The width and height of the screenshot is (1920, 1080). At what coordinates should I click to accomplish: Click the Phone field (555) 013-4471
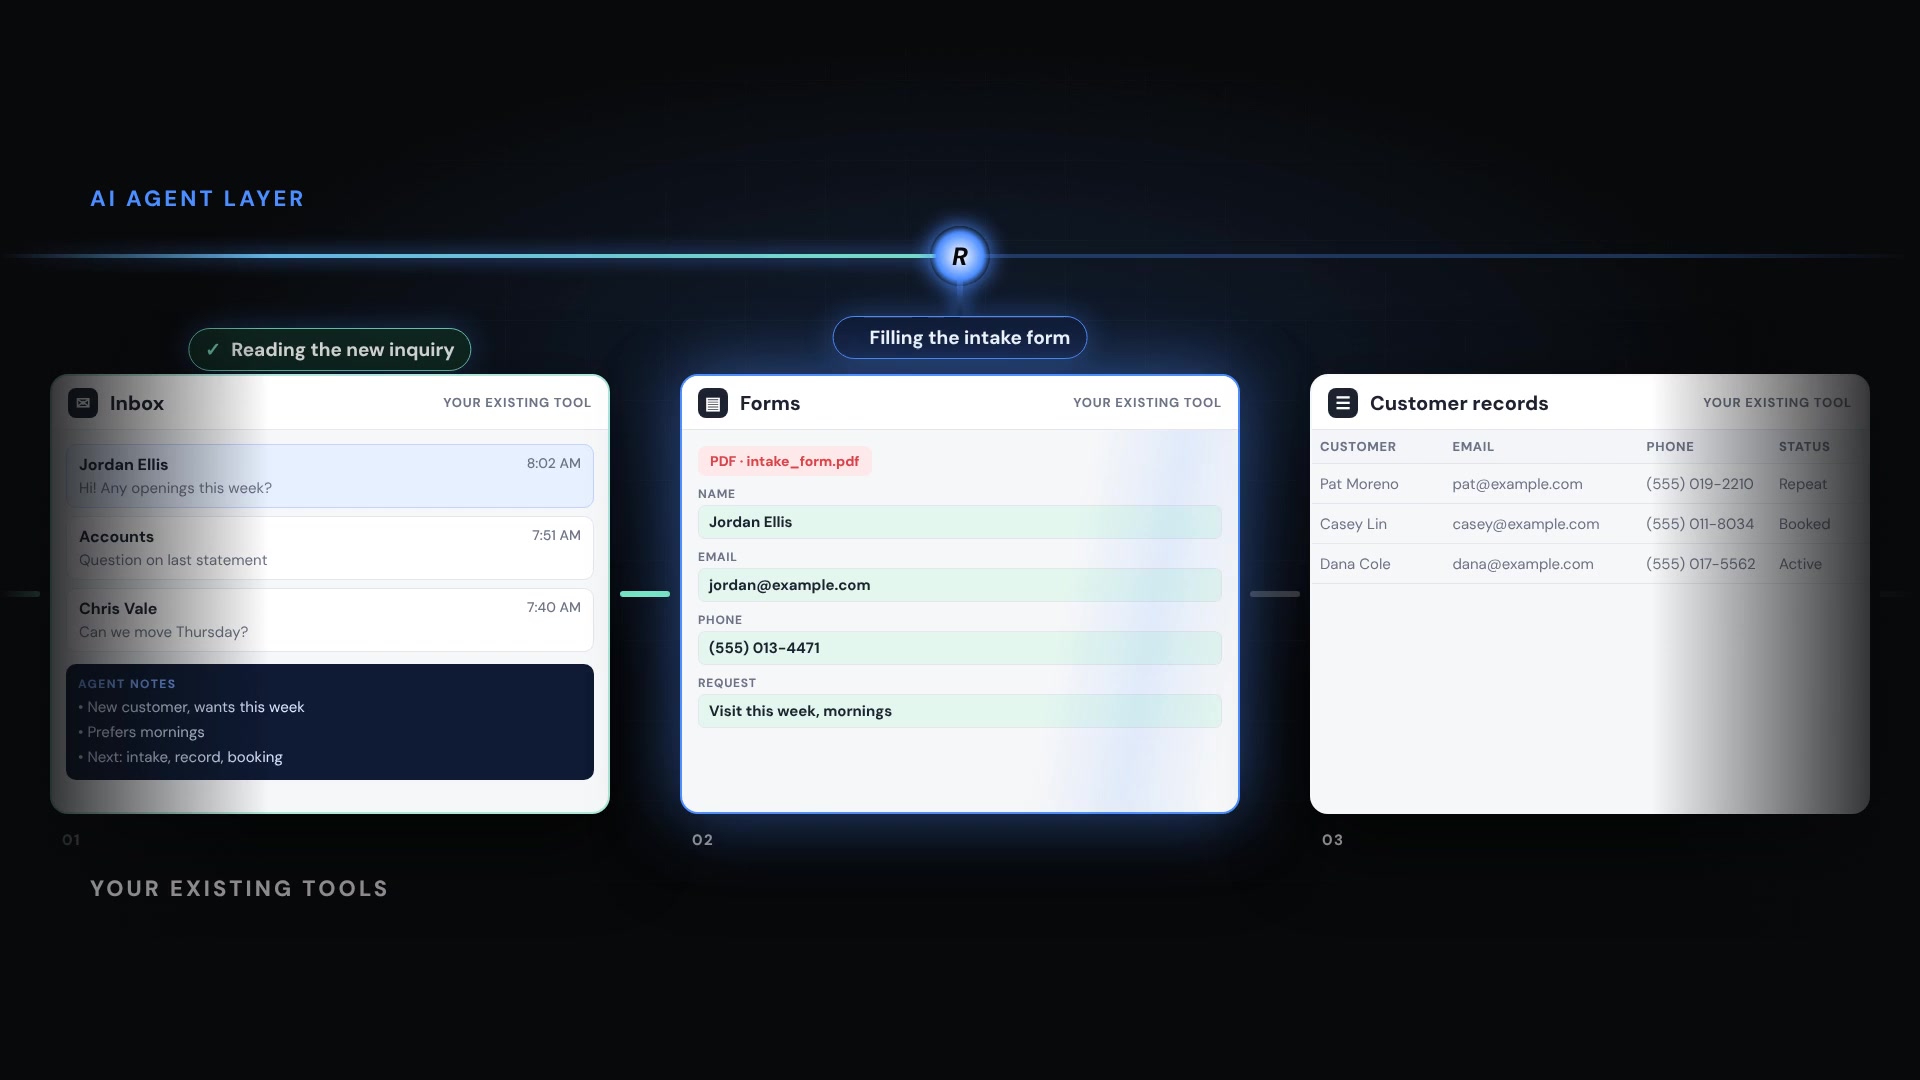[x=960, y=648]
